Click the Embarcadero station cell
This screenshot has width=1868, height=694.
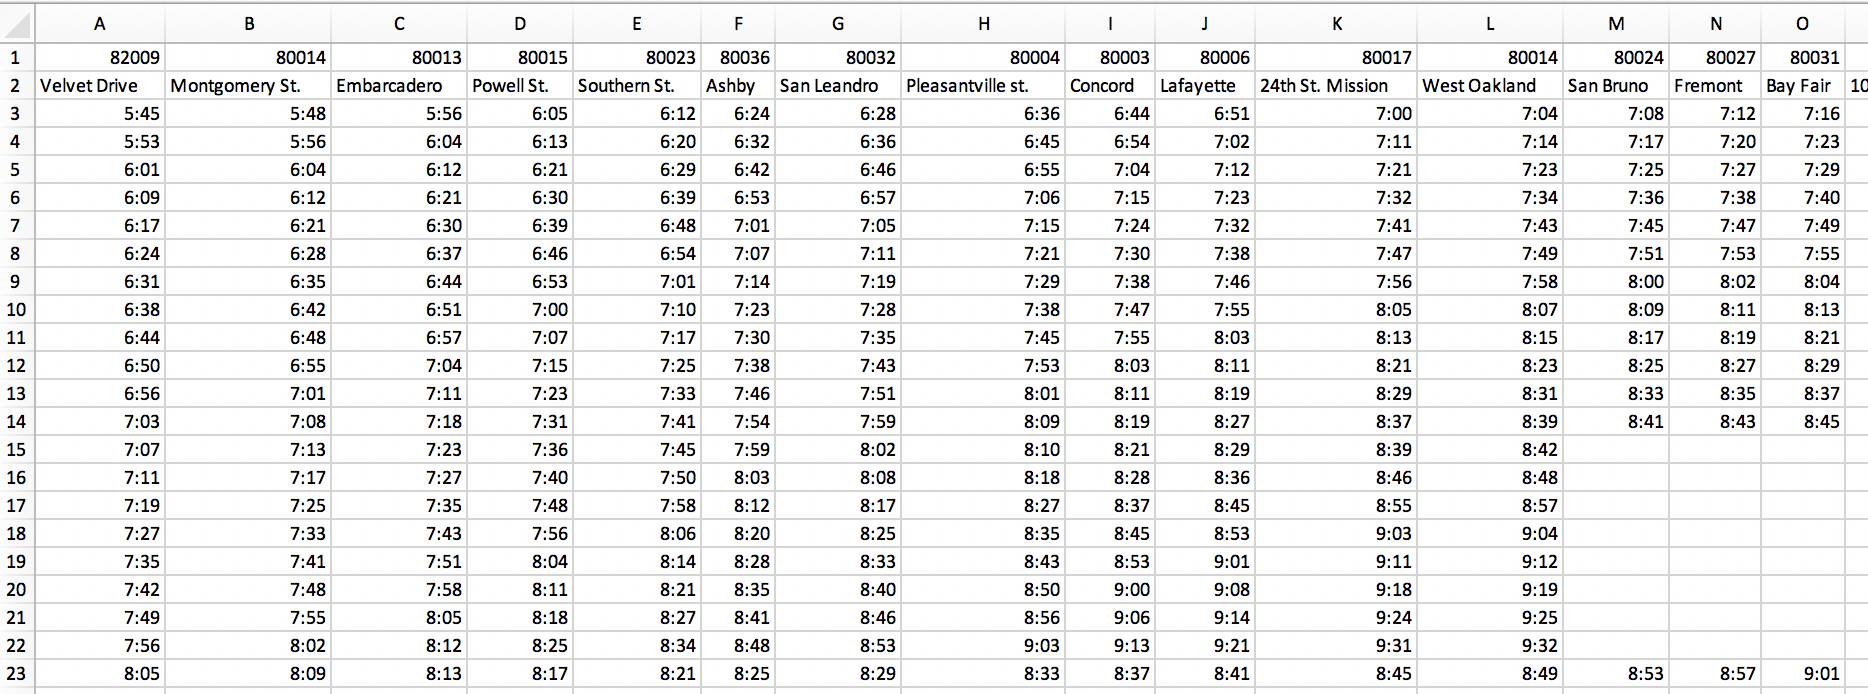click(x=399, y=86)
